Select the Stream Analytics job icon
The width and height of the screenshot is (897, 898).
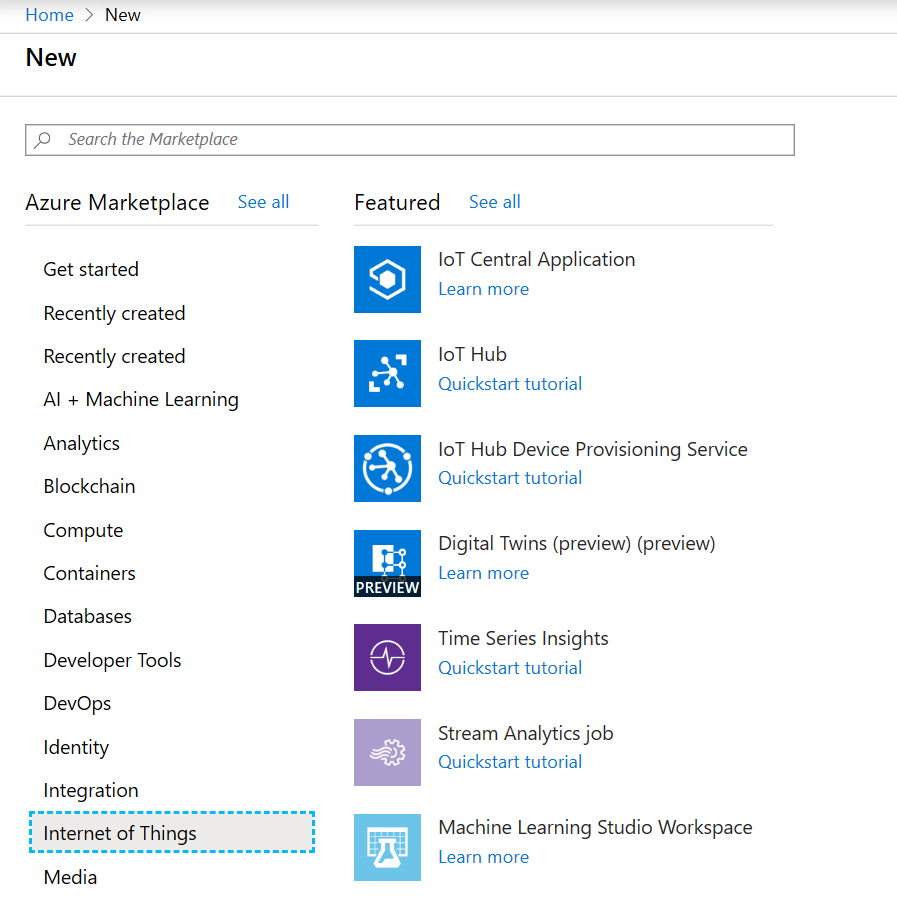387,753
